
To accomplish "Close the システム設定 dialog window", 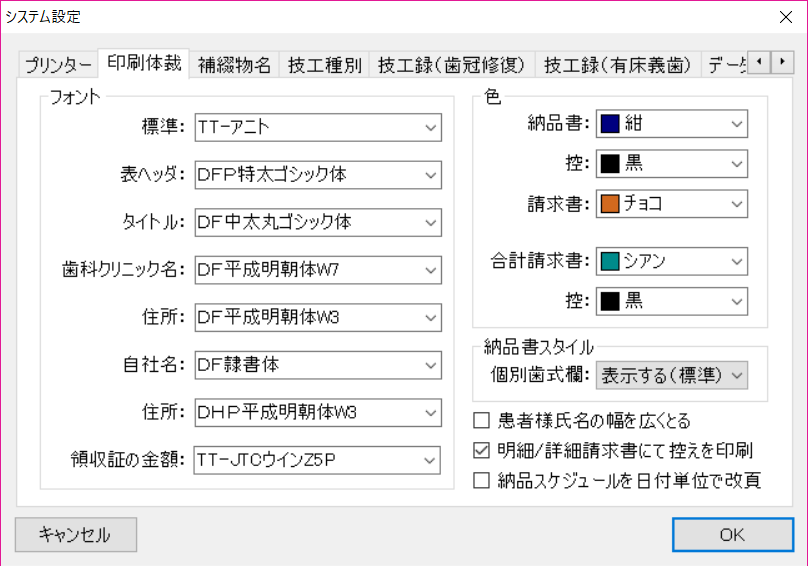I will (781, 17).
